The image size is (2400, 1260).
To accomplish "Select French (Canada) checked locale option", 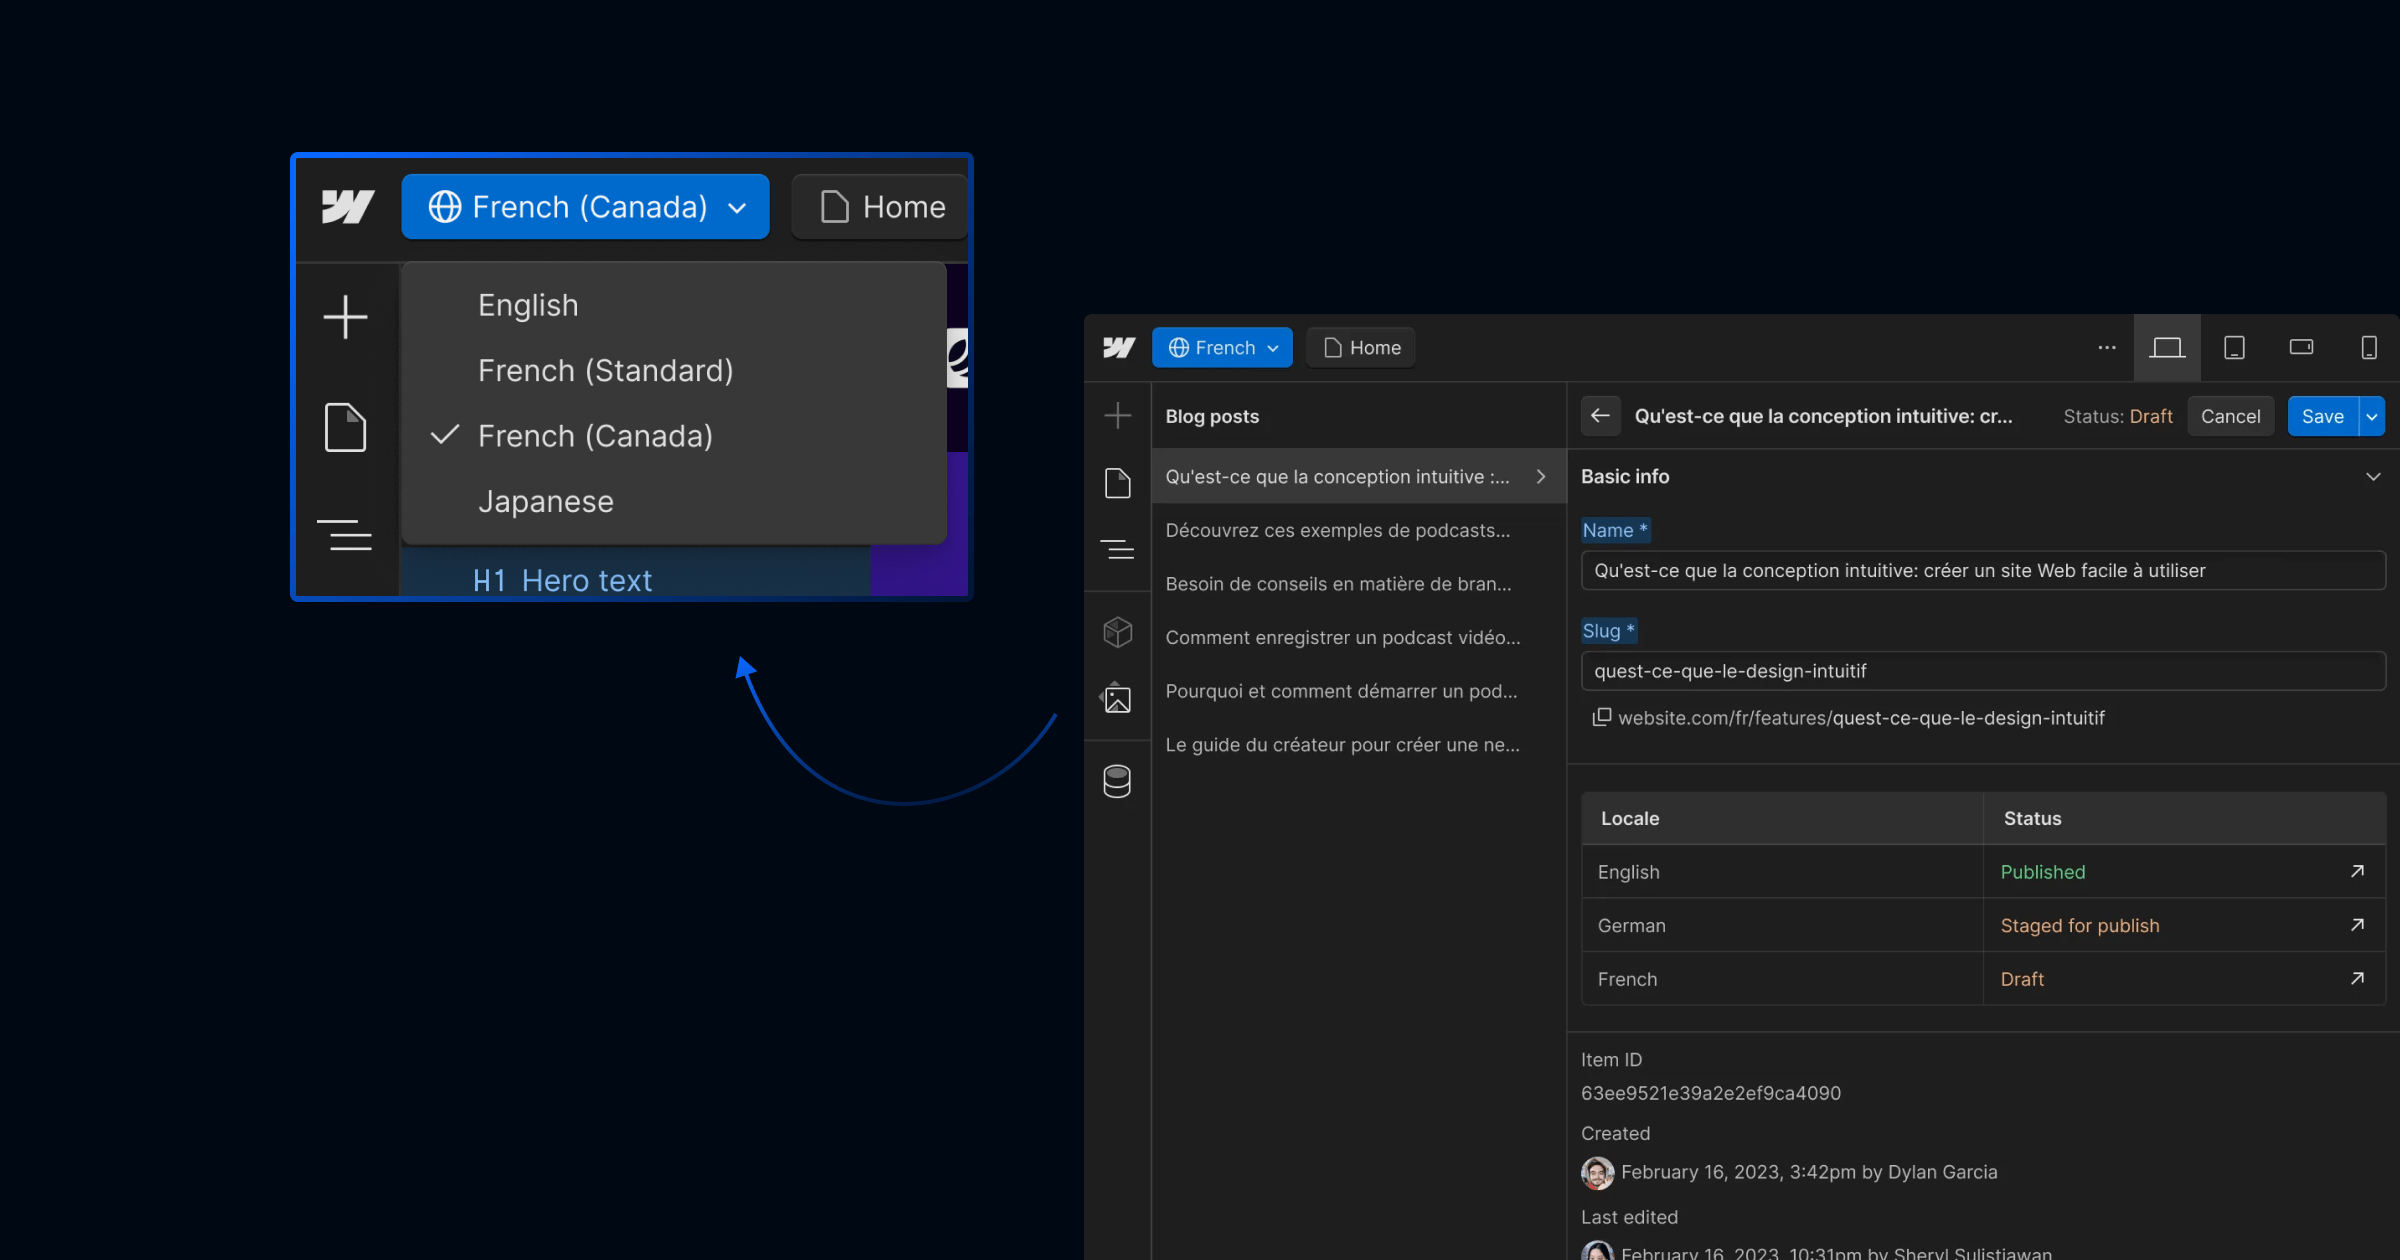I will click(595, 436).
